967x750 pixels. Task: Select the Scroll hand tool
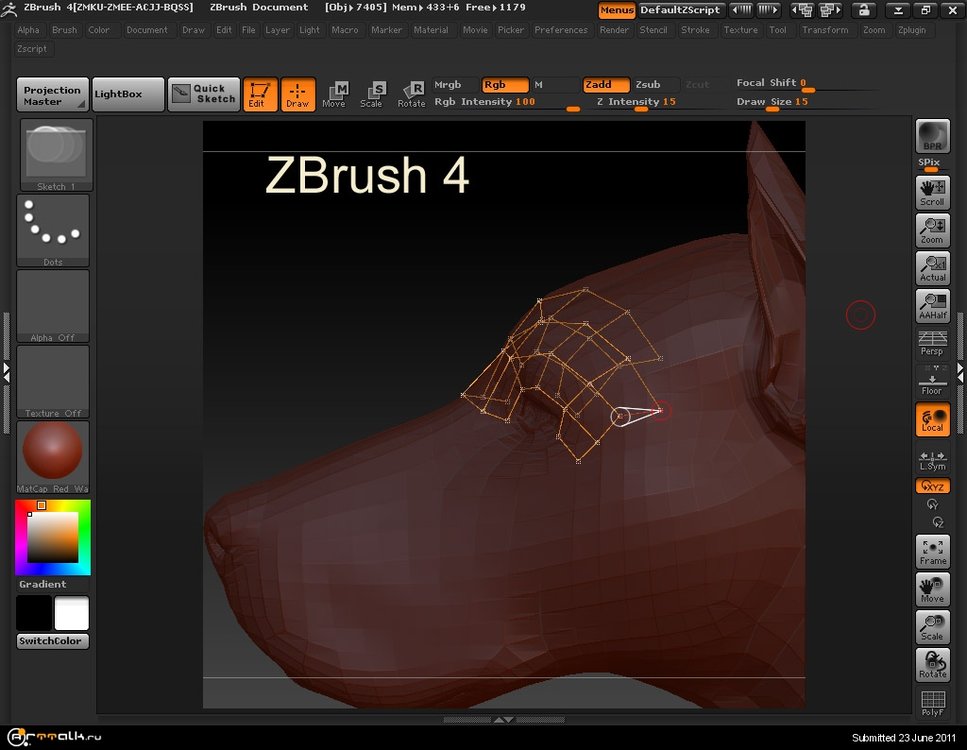pyautogui.click(x=932, y=193)
